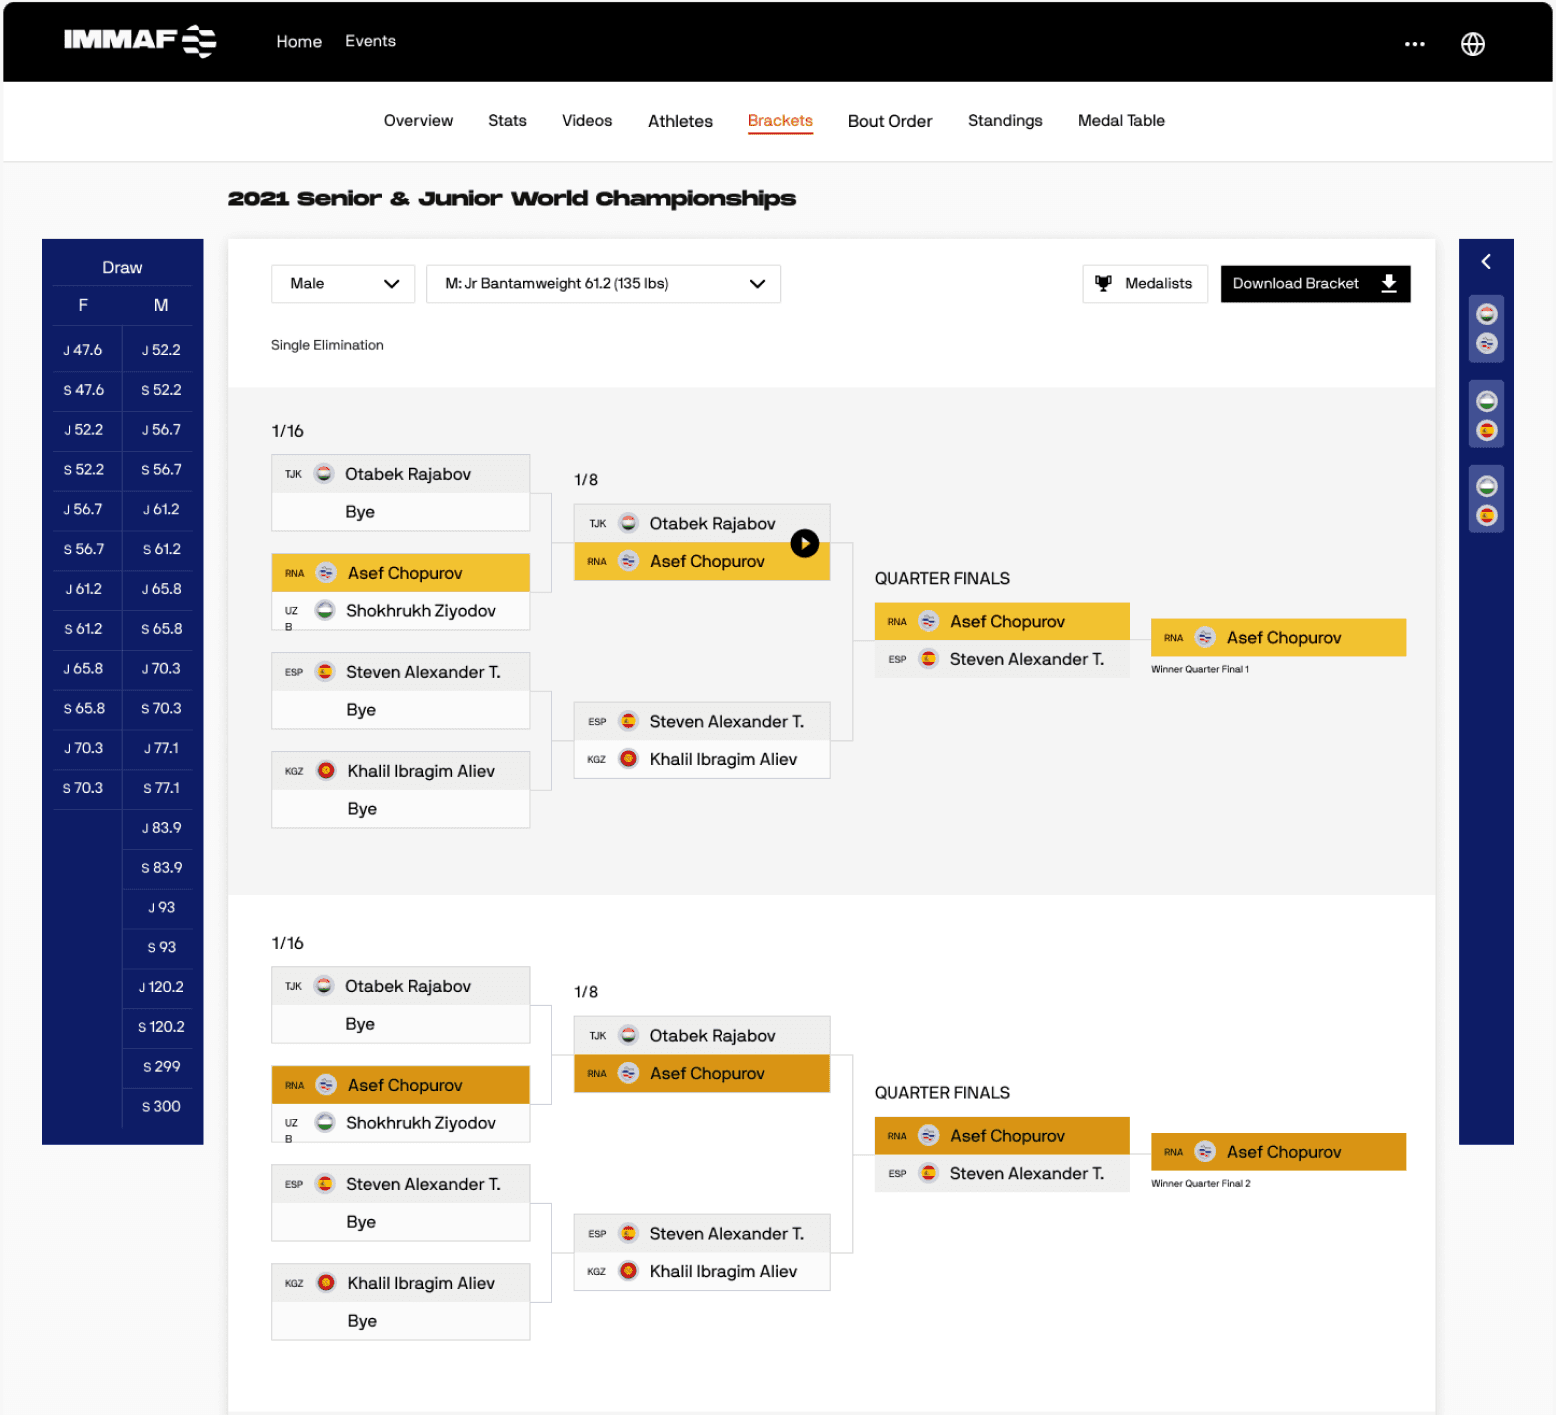Open the globe language selector
Image resolution: width=1556 pixels, height=1415 pixels.
tap(1472, 44)
